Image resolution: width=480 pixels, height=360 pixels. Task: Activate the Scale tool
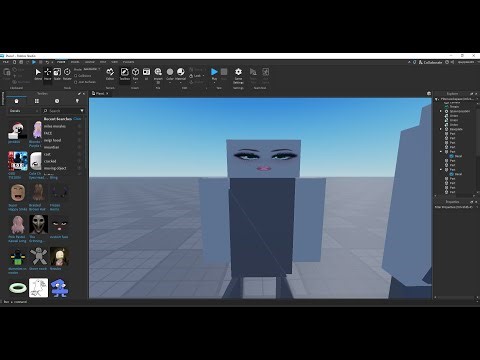(57, 74)
